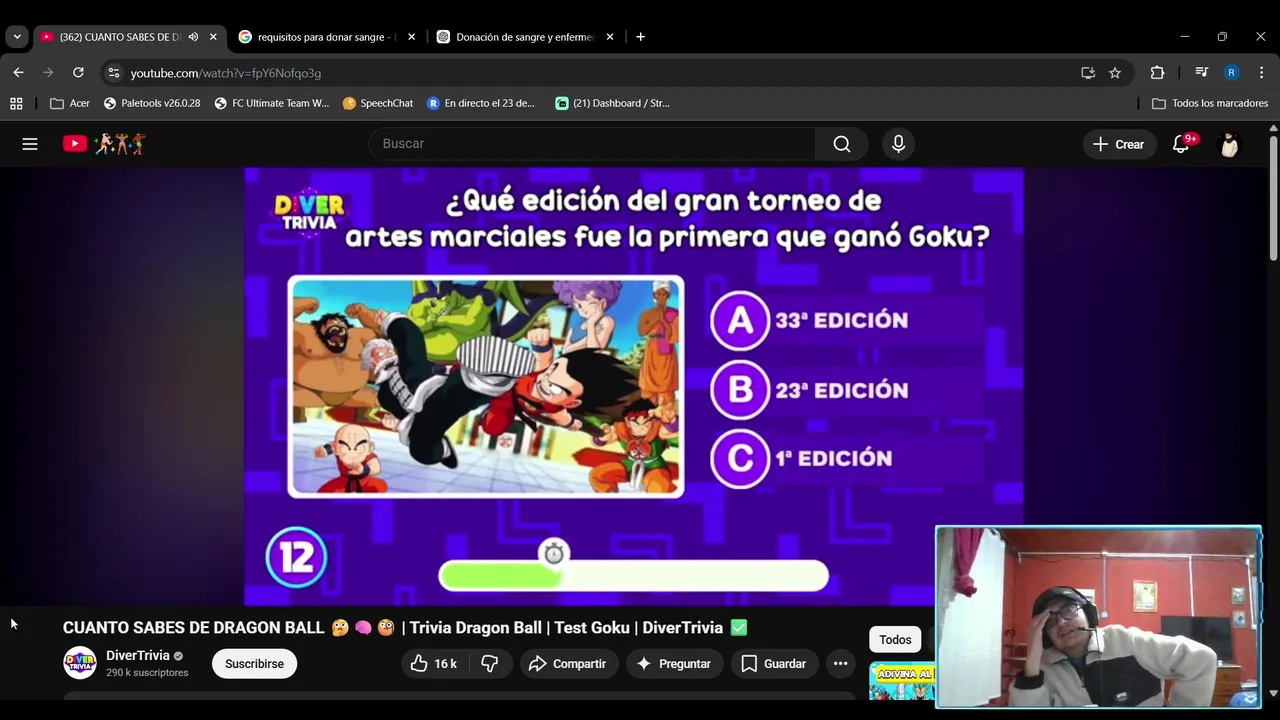Click the Guardar button
The height and width of the screenshot is (720, 1280).
pyautogui.click(x=773, y=664)
